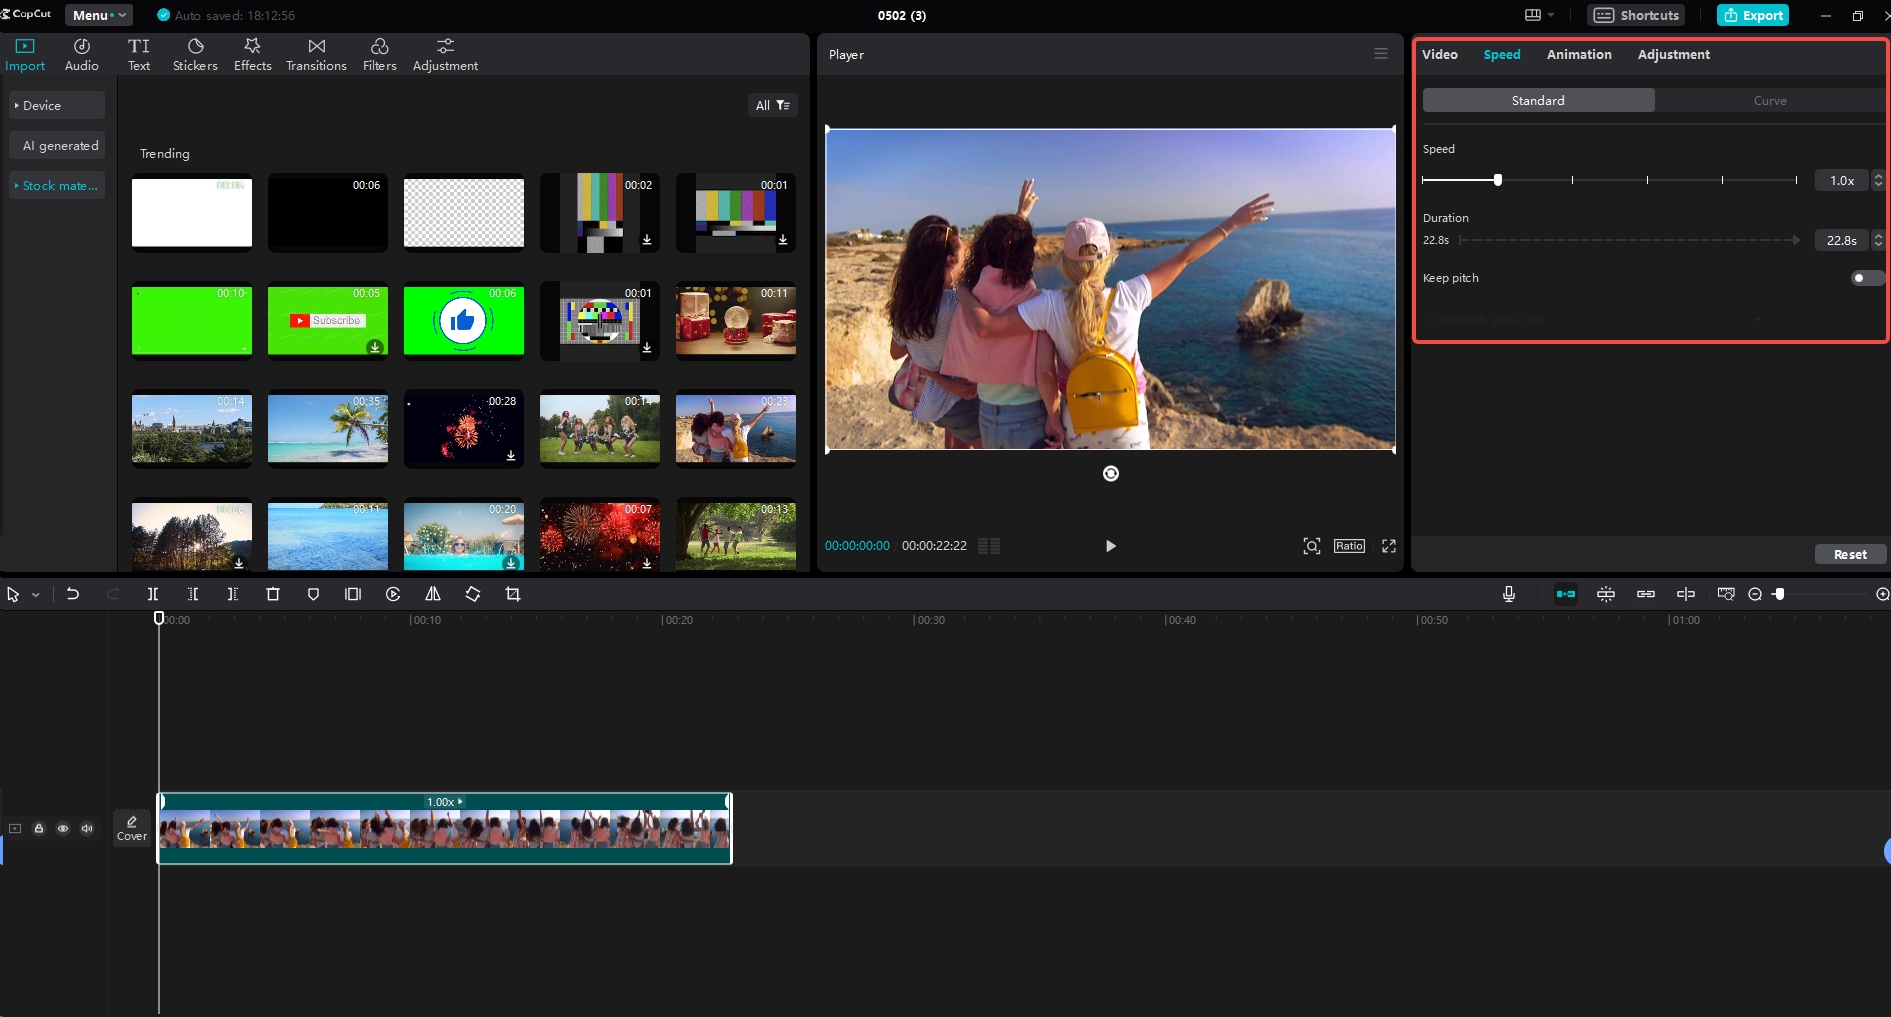Screen dimensions: 1891x1017
Task: Click the Export button
Action: click(1752, 15)
